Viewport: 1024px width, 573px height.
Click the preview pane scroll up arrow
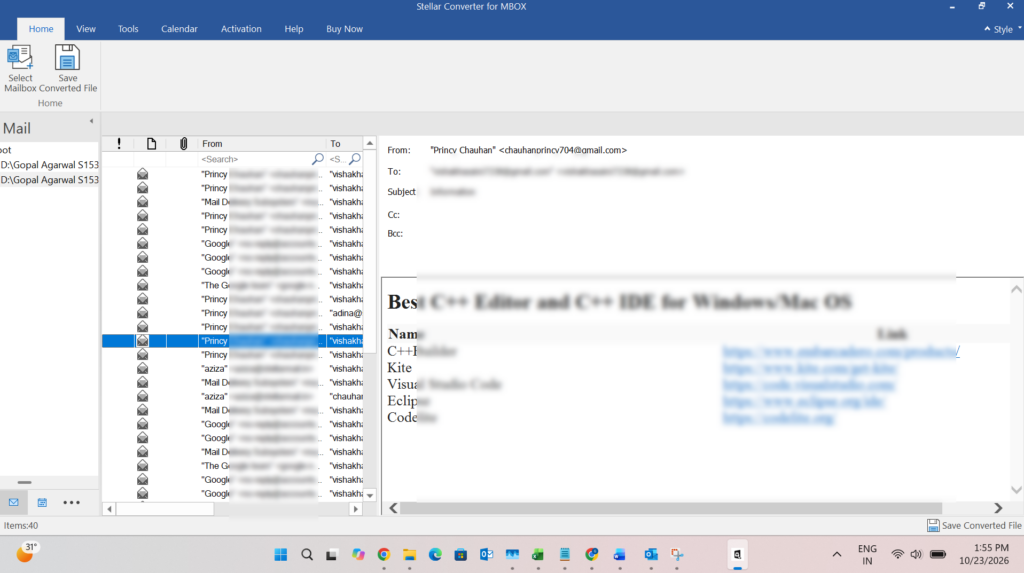pos(1016,289)
